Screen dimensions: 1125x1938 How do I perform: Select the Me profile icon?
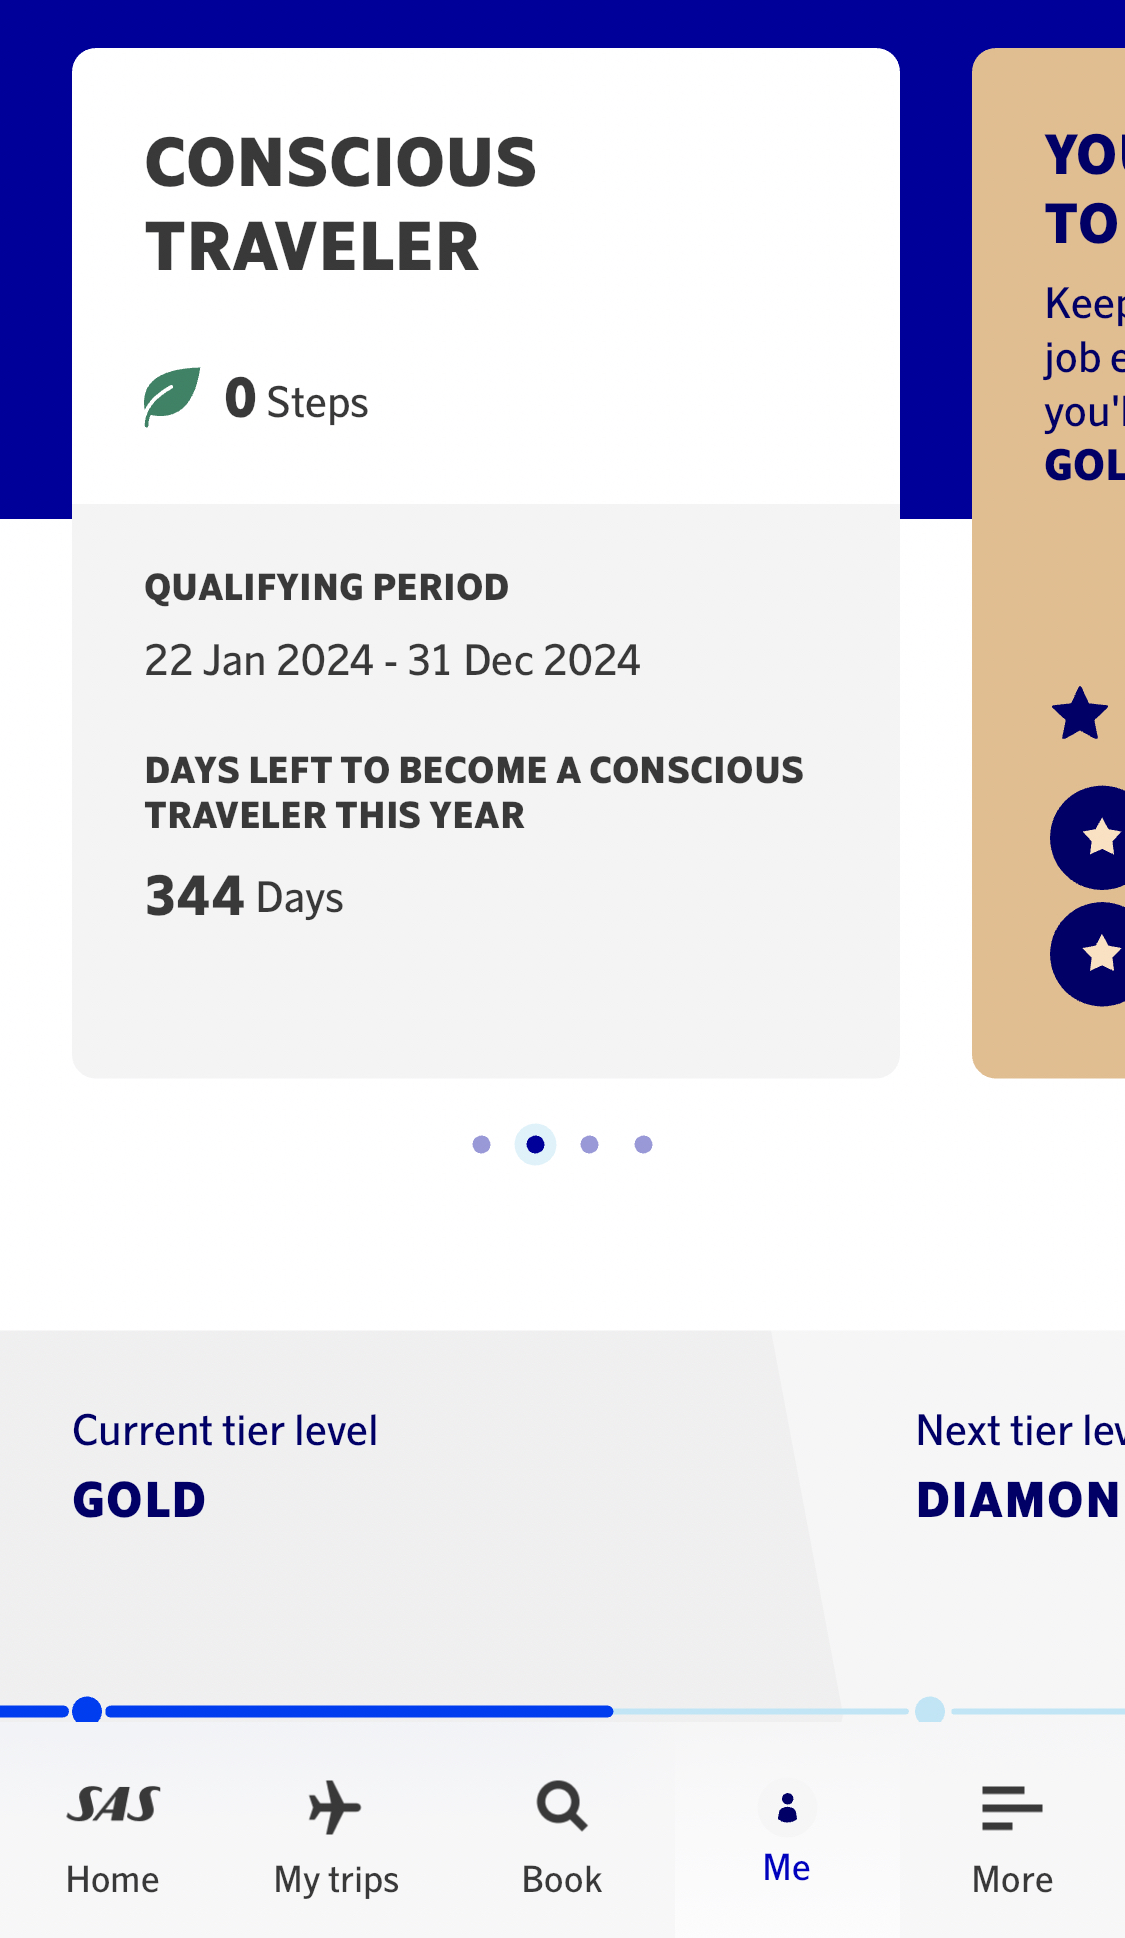click(787, 1808)
